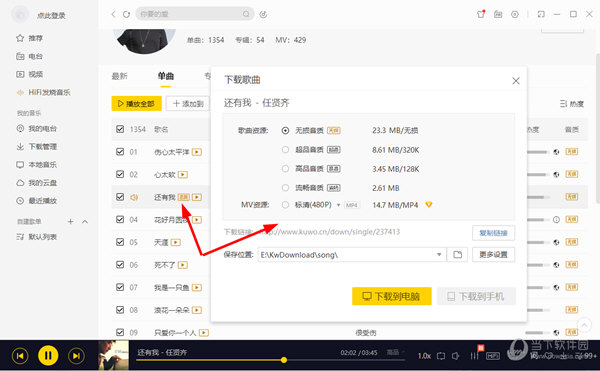This screenshot has width=600, height=371.
Task: Select the MV 标清(480P) resource option
Action: pyautogui.click(x=285, y=205)
